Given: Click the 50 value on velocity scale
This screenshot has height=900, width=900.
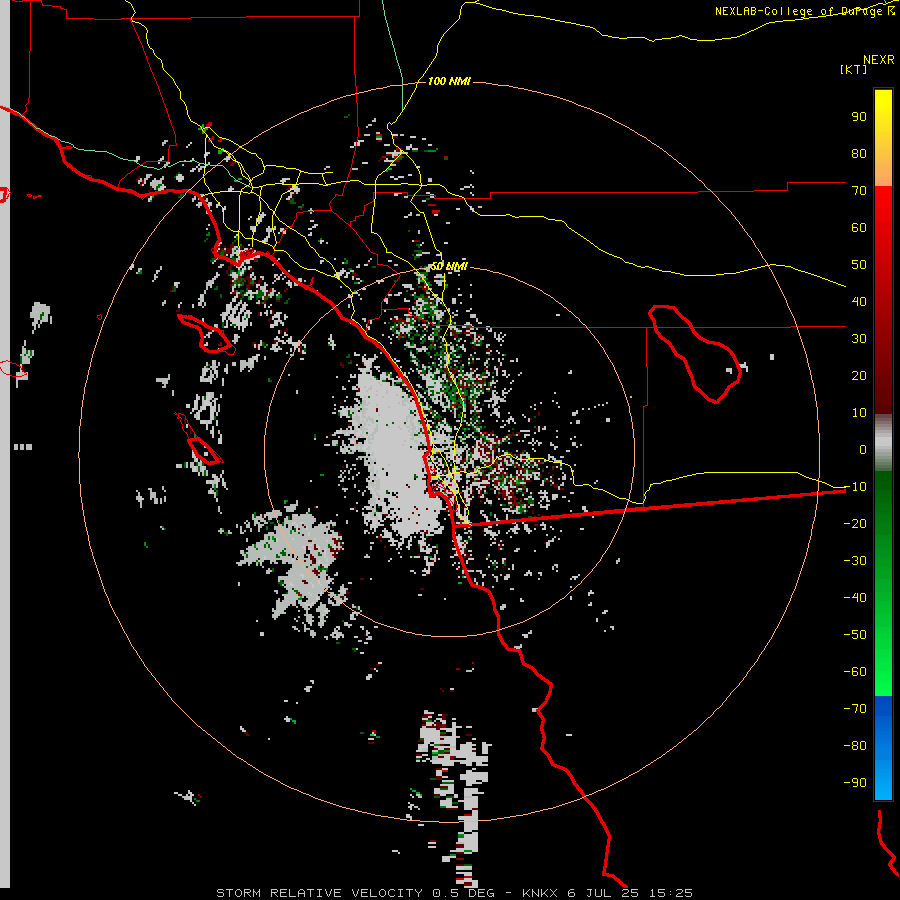Looking at the screenshot, I should [x=859, y=265].
